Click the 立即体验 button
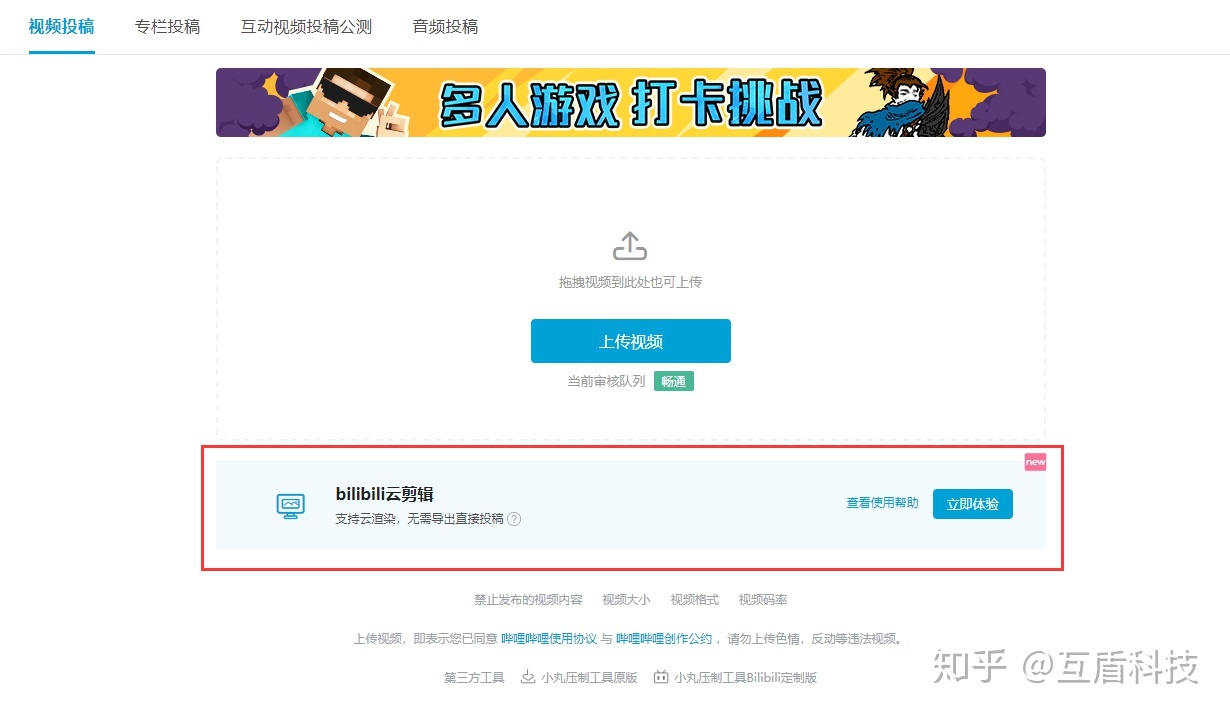 pos(973,504)
